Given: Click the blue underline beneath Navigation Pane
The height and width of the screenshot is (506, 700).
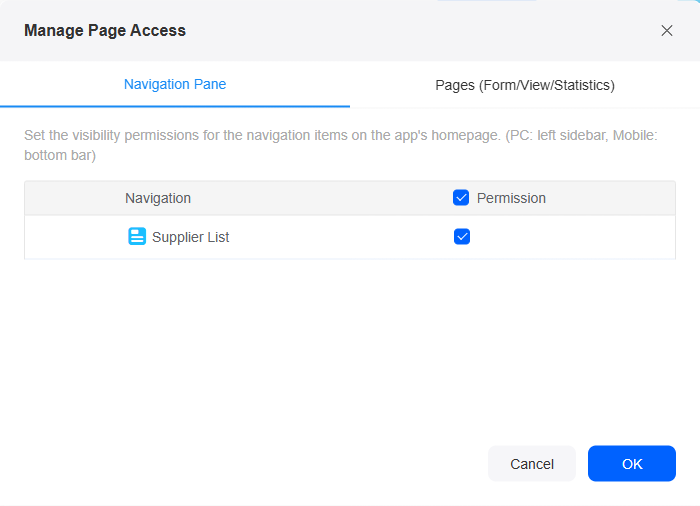Looking at the screenshot, I should coord(175,106).
